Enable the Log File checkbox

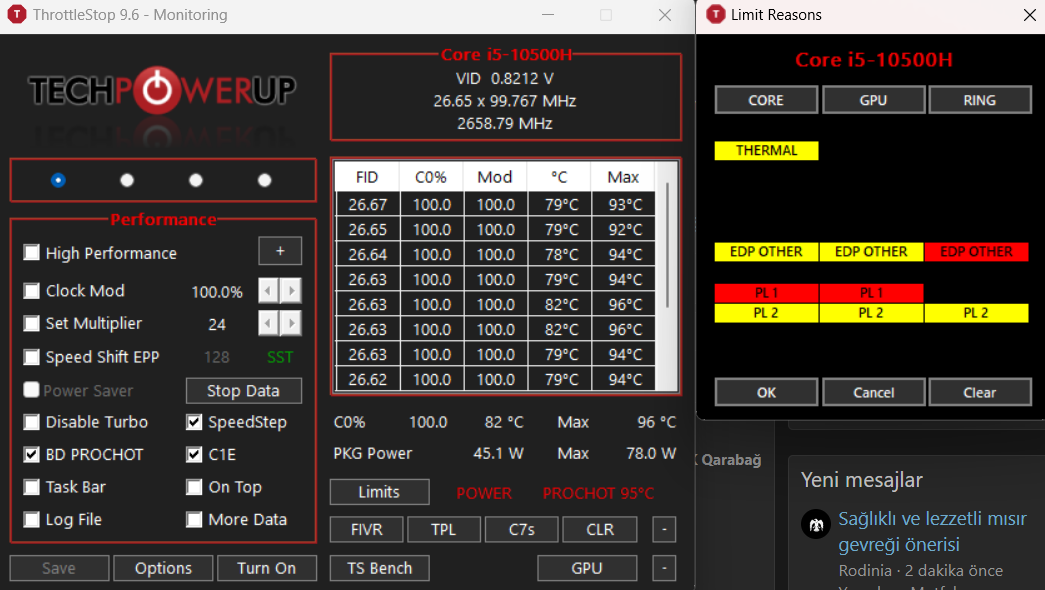[31, 519]
